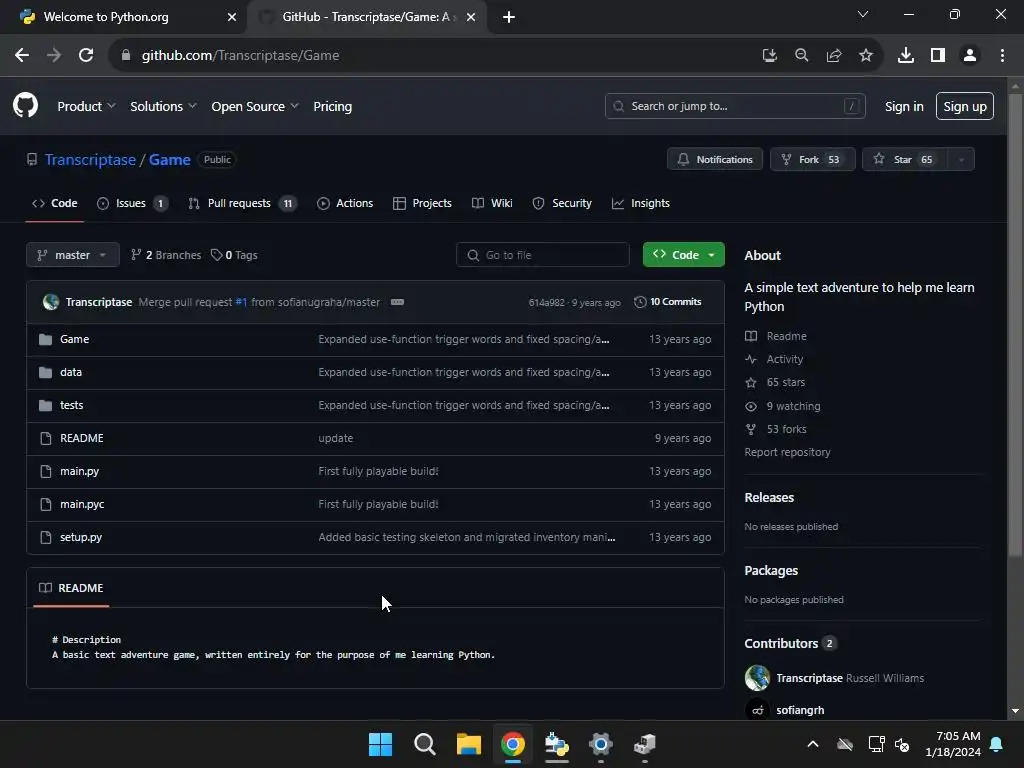Open the Wiki tab

point(492,203)
